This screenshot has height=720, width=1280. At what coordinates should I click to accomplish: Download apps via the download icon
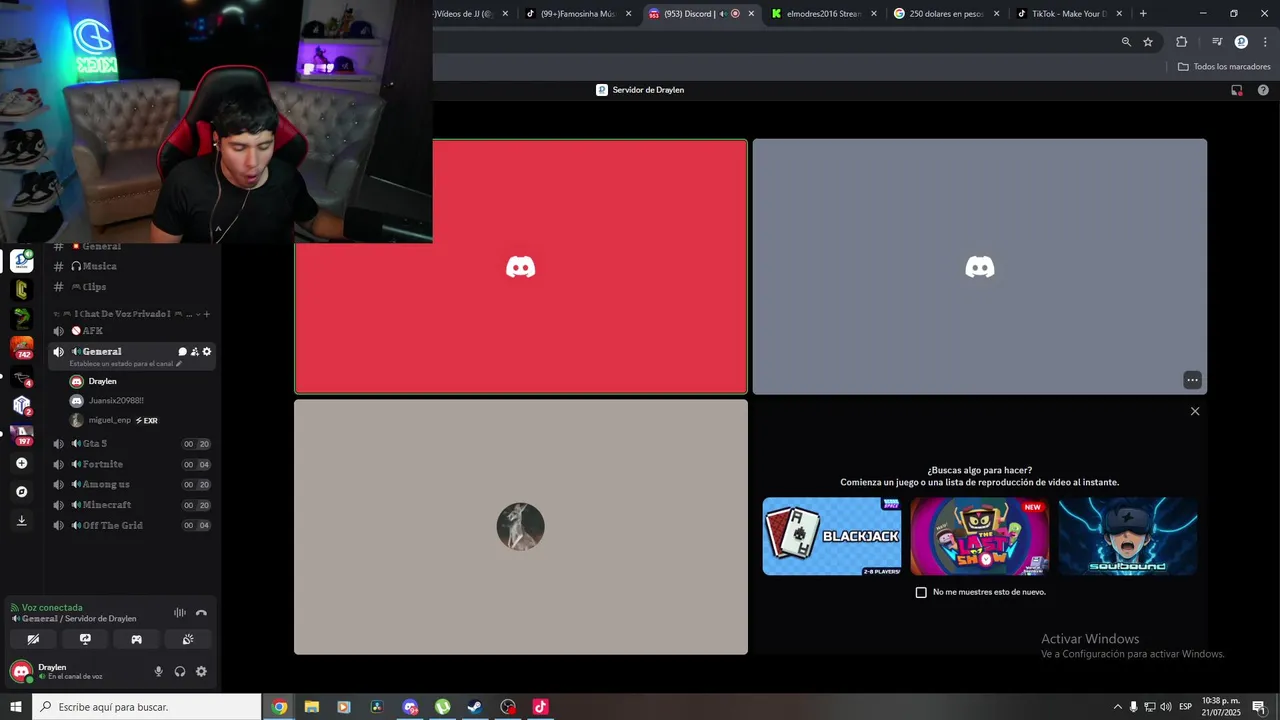(21, 520)
